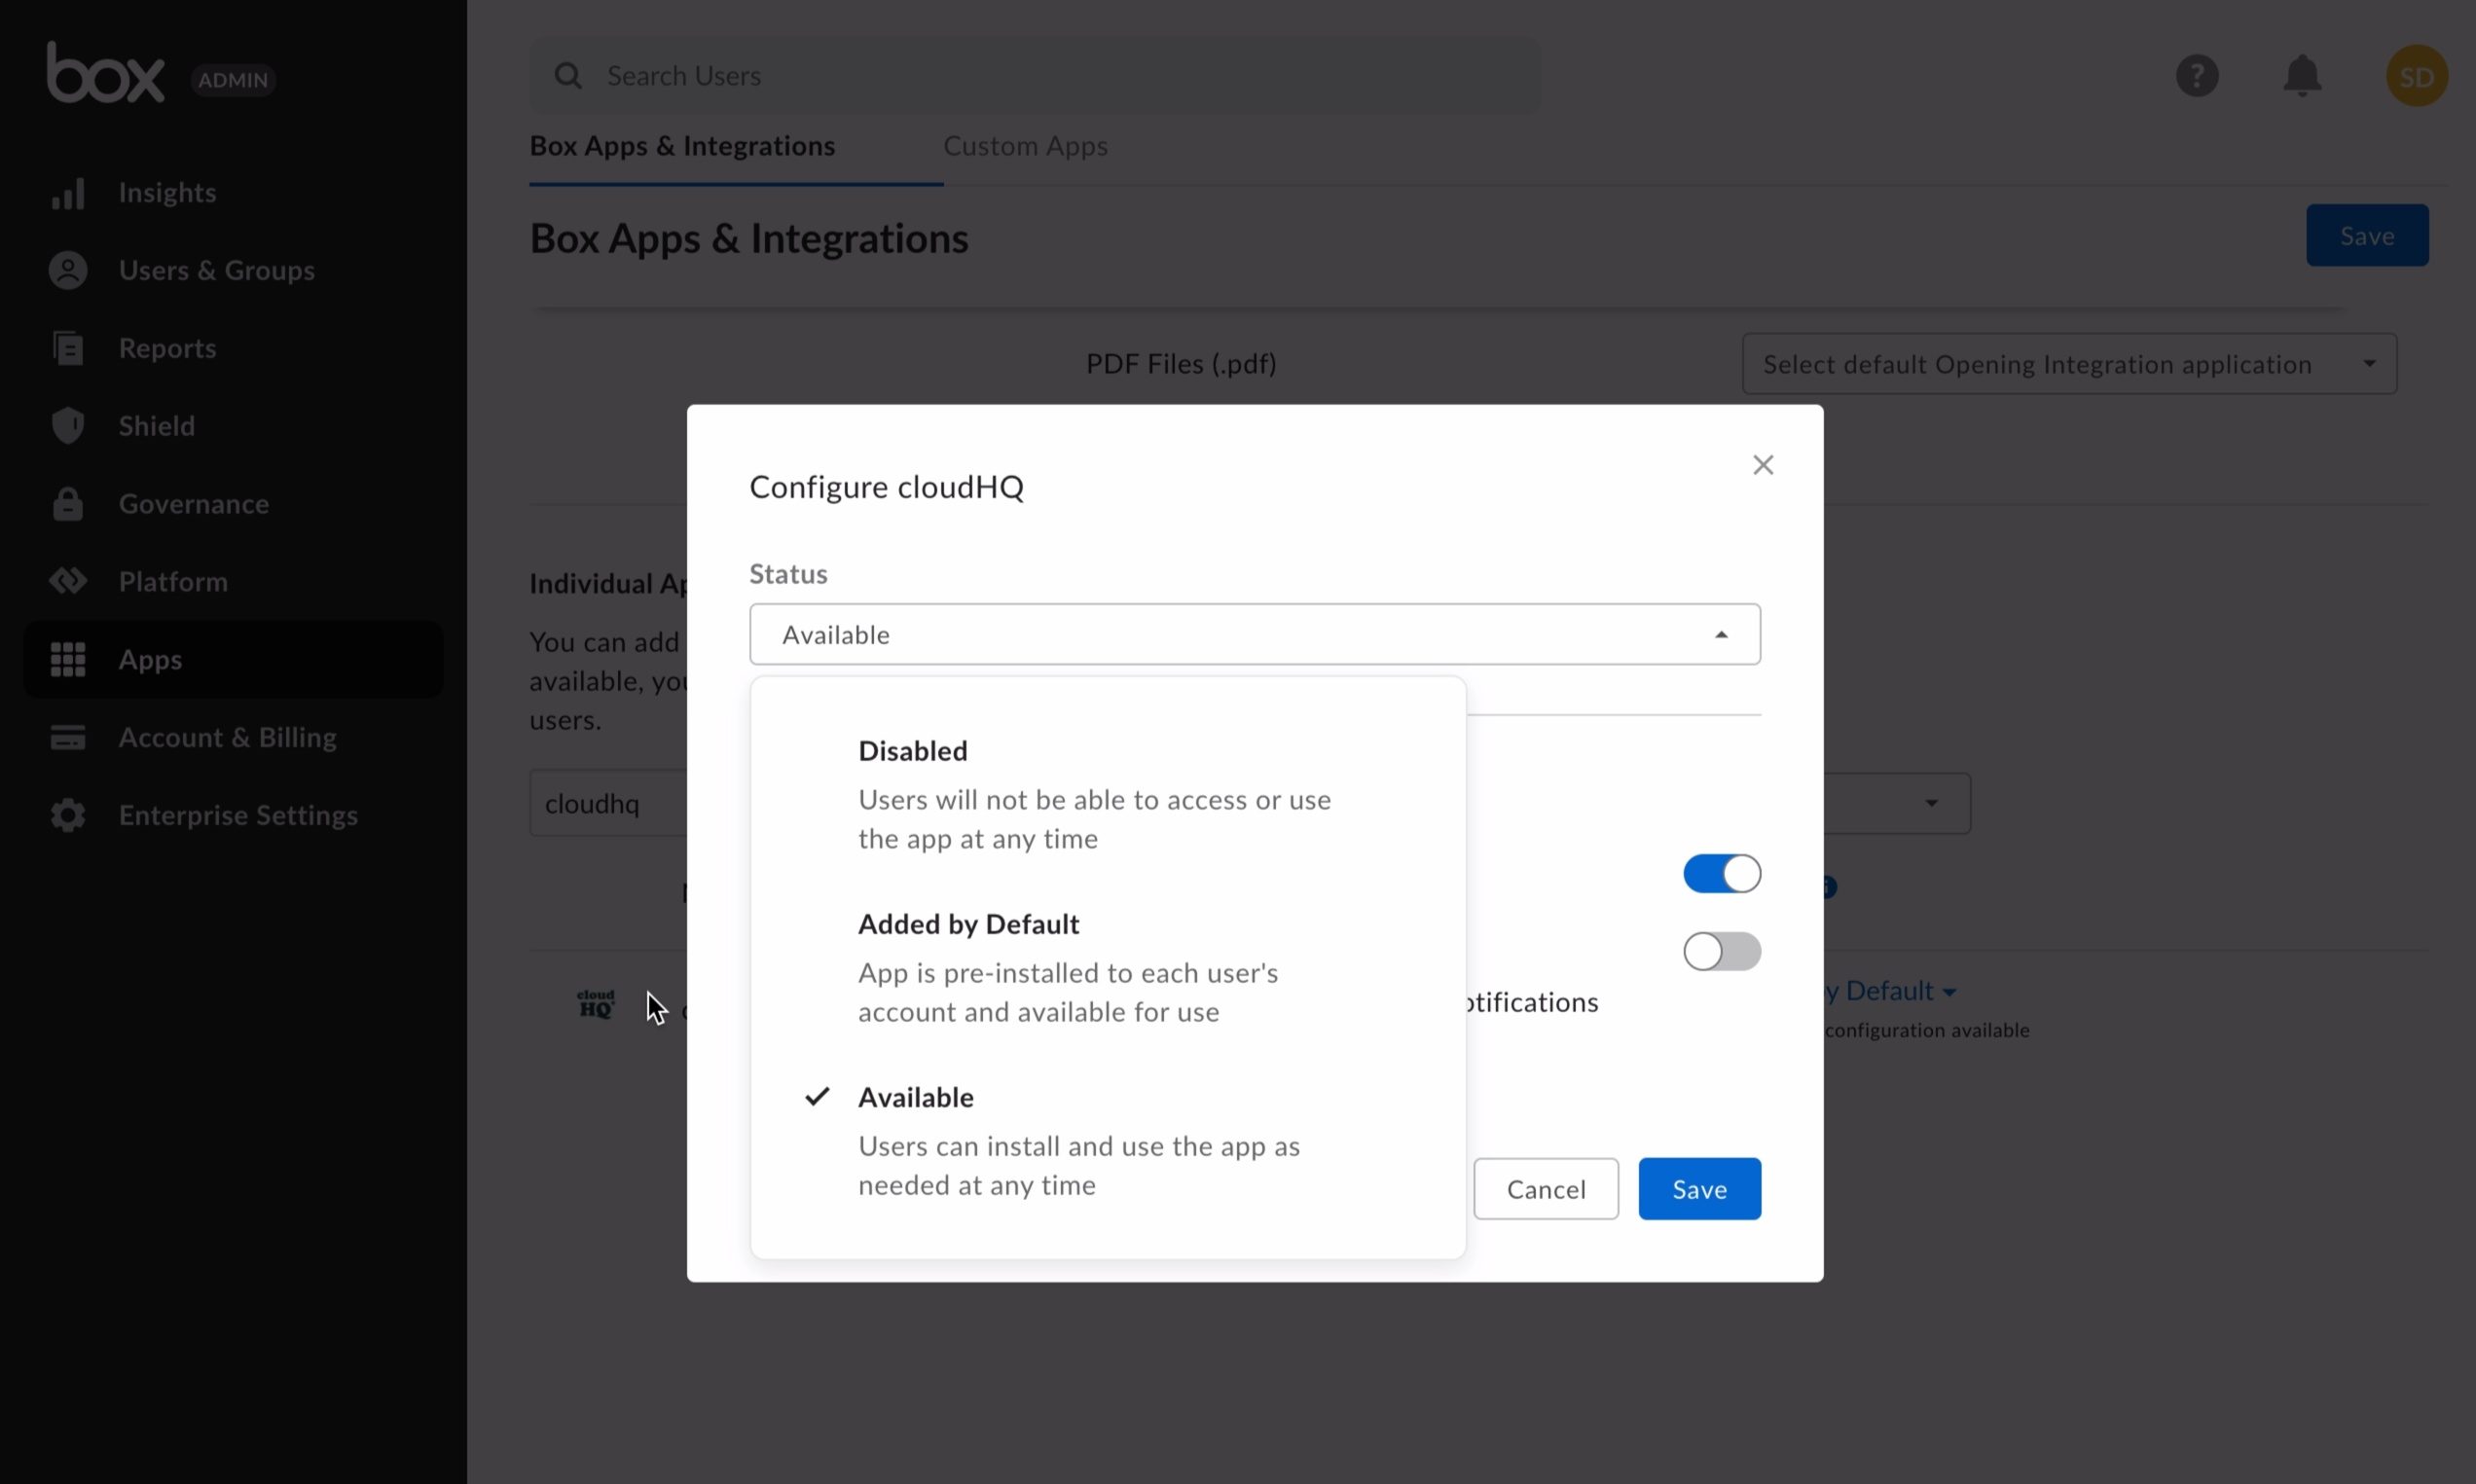Open Users & Groups section
The width and height of the screenshot is (2476, 1484).
[x=216, y=270]
